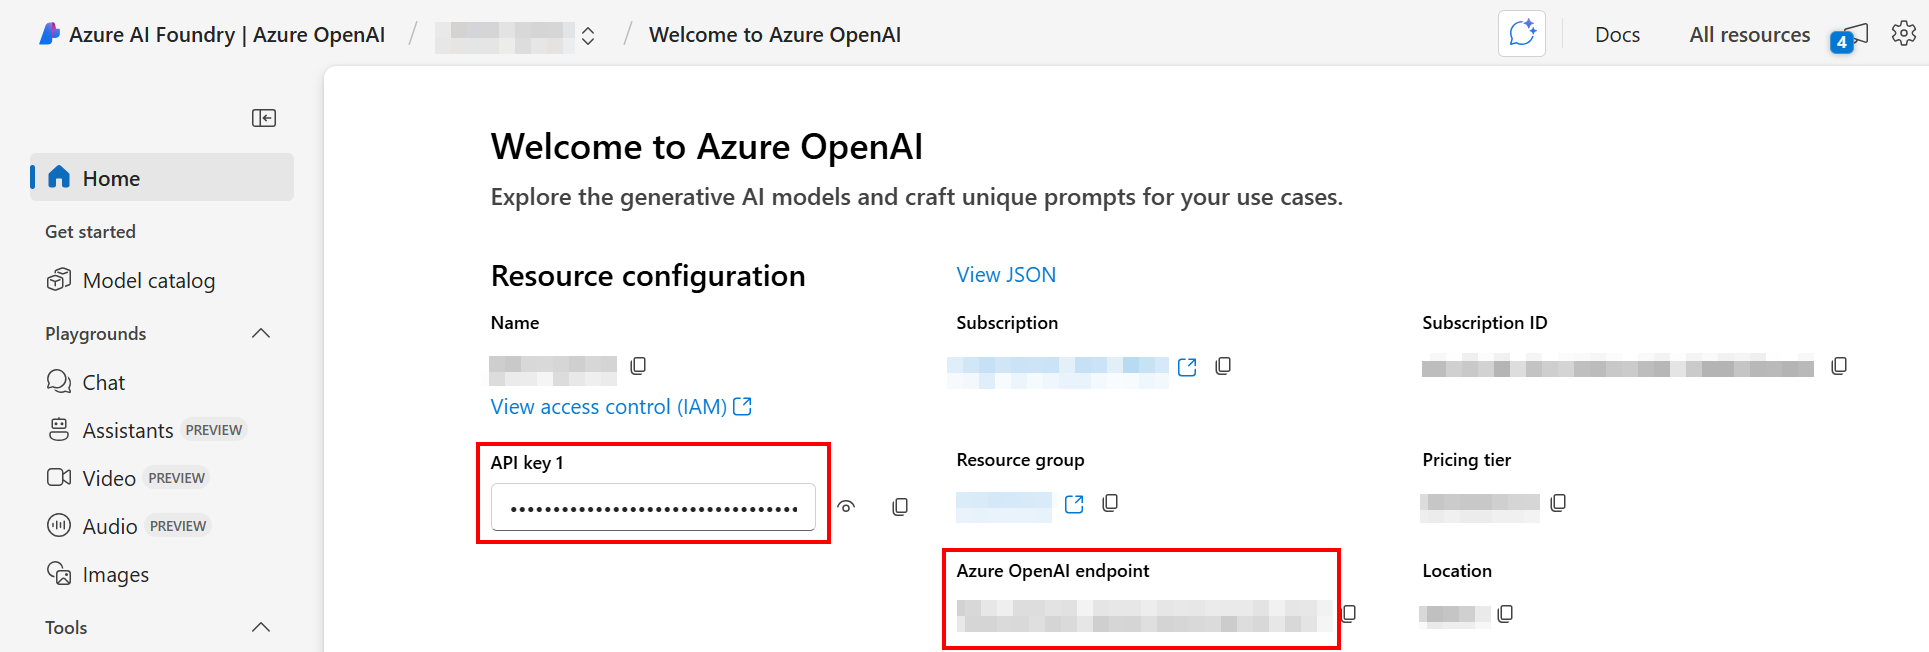The height and width of the screenshot is (652, 1929).
Task: Open the resource switcher dropdown in breadcrumb
Action: [588, 36]
